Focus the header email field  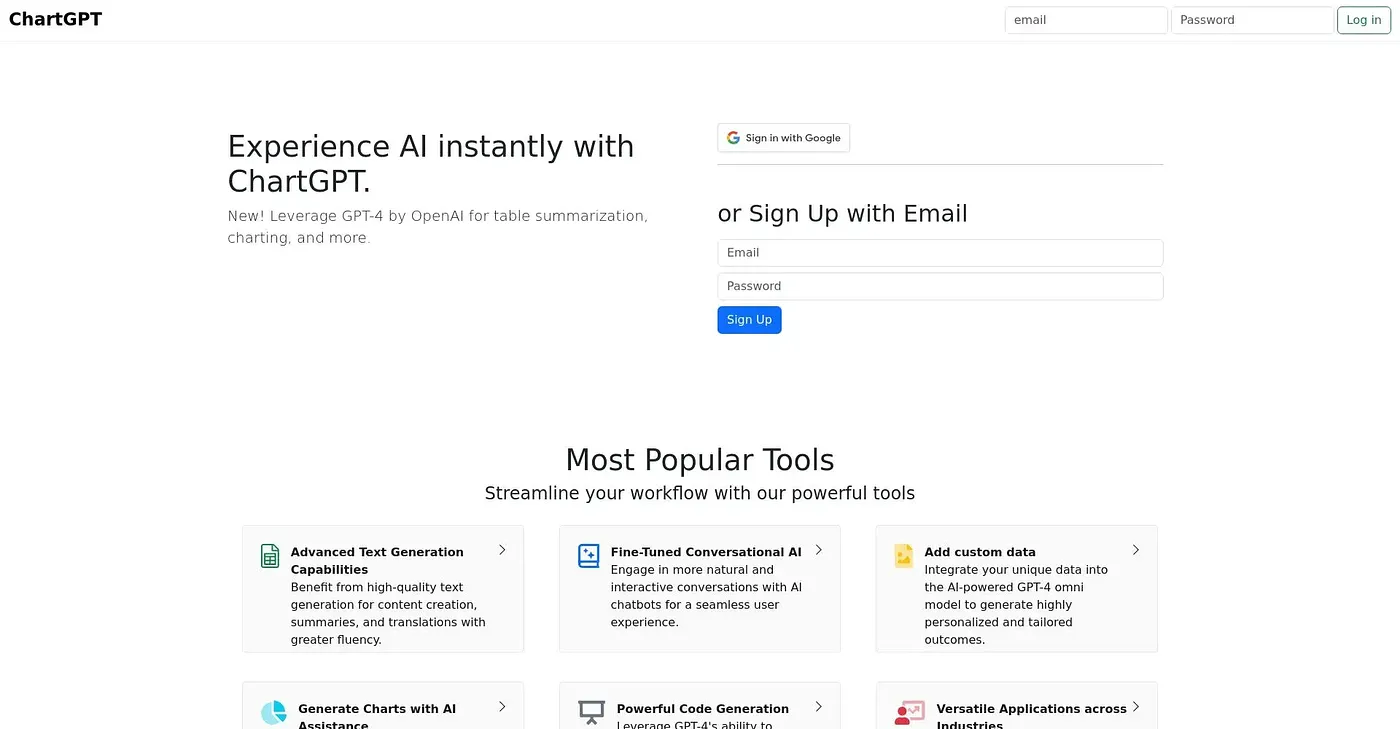pos(1086,20)
